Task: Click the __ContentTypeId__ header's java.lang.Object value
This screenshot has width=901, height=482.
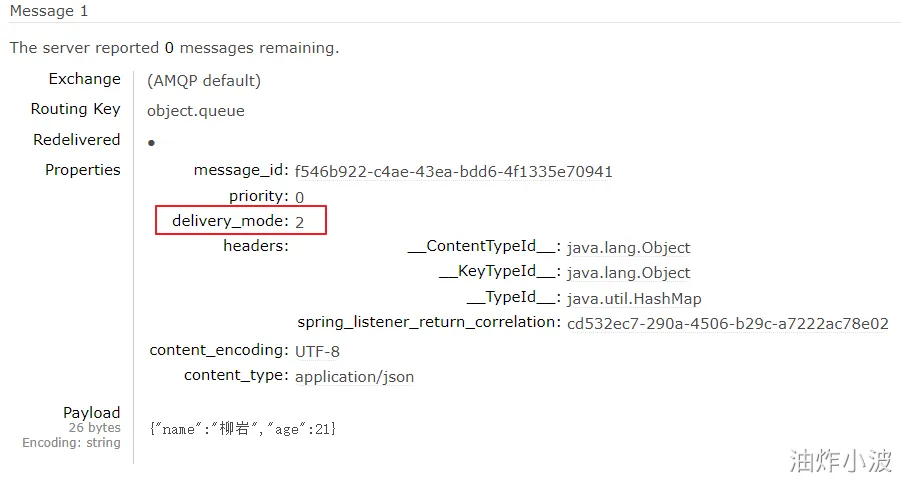Action: pyautogui.click(x=628, y=248)
